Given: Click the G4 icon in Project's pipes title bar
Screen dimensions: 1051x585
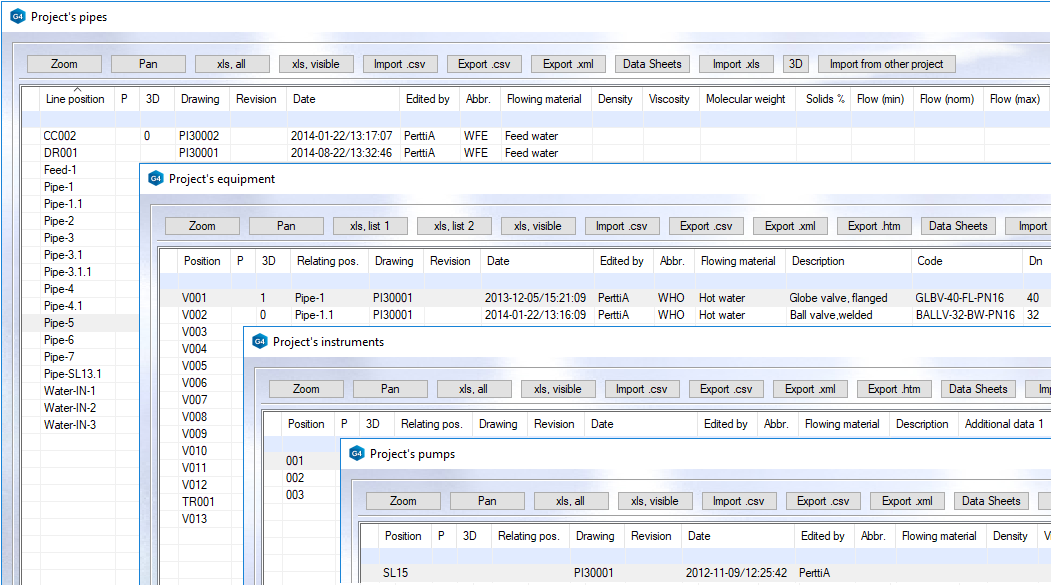Looking at the screenshot, I should (x=17, y=17).
